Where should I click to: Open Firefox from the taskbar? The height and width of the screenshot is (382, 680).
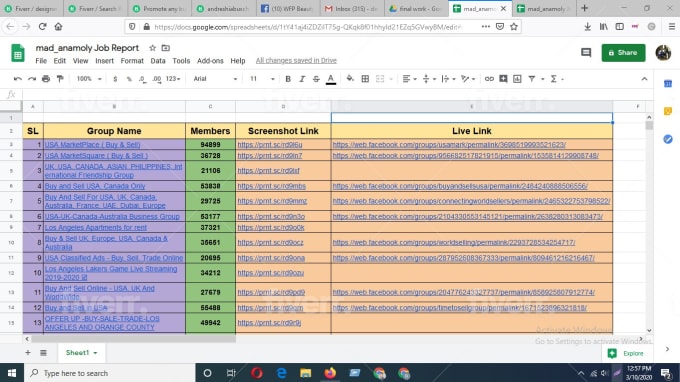330,373
